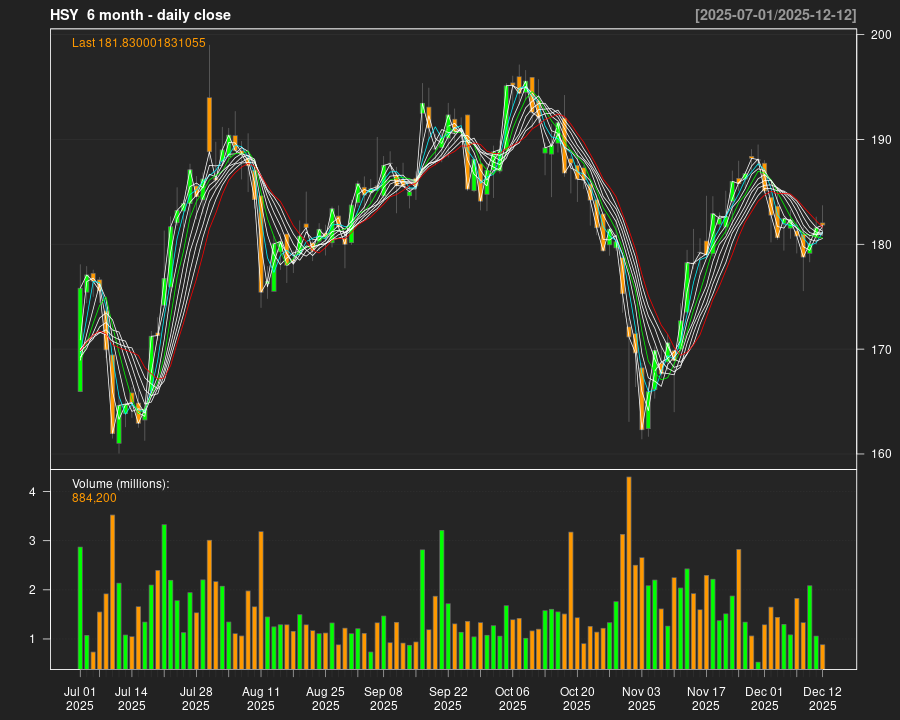Image resolution: width=900 pixels, height=720 pixels.
Task: Click the last orange volume bar
Action: click(822, 656)
